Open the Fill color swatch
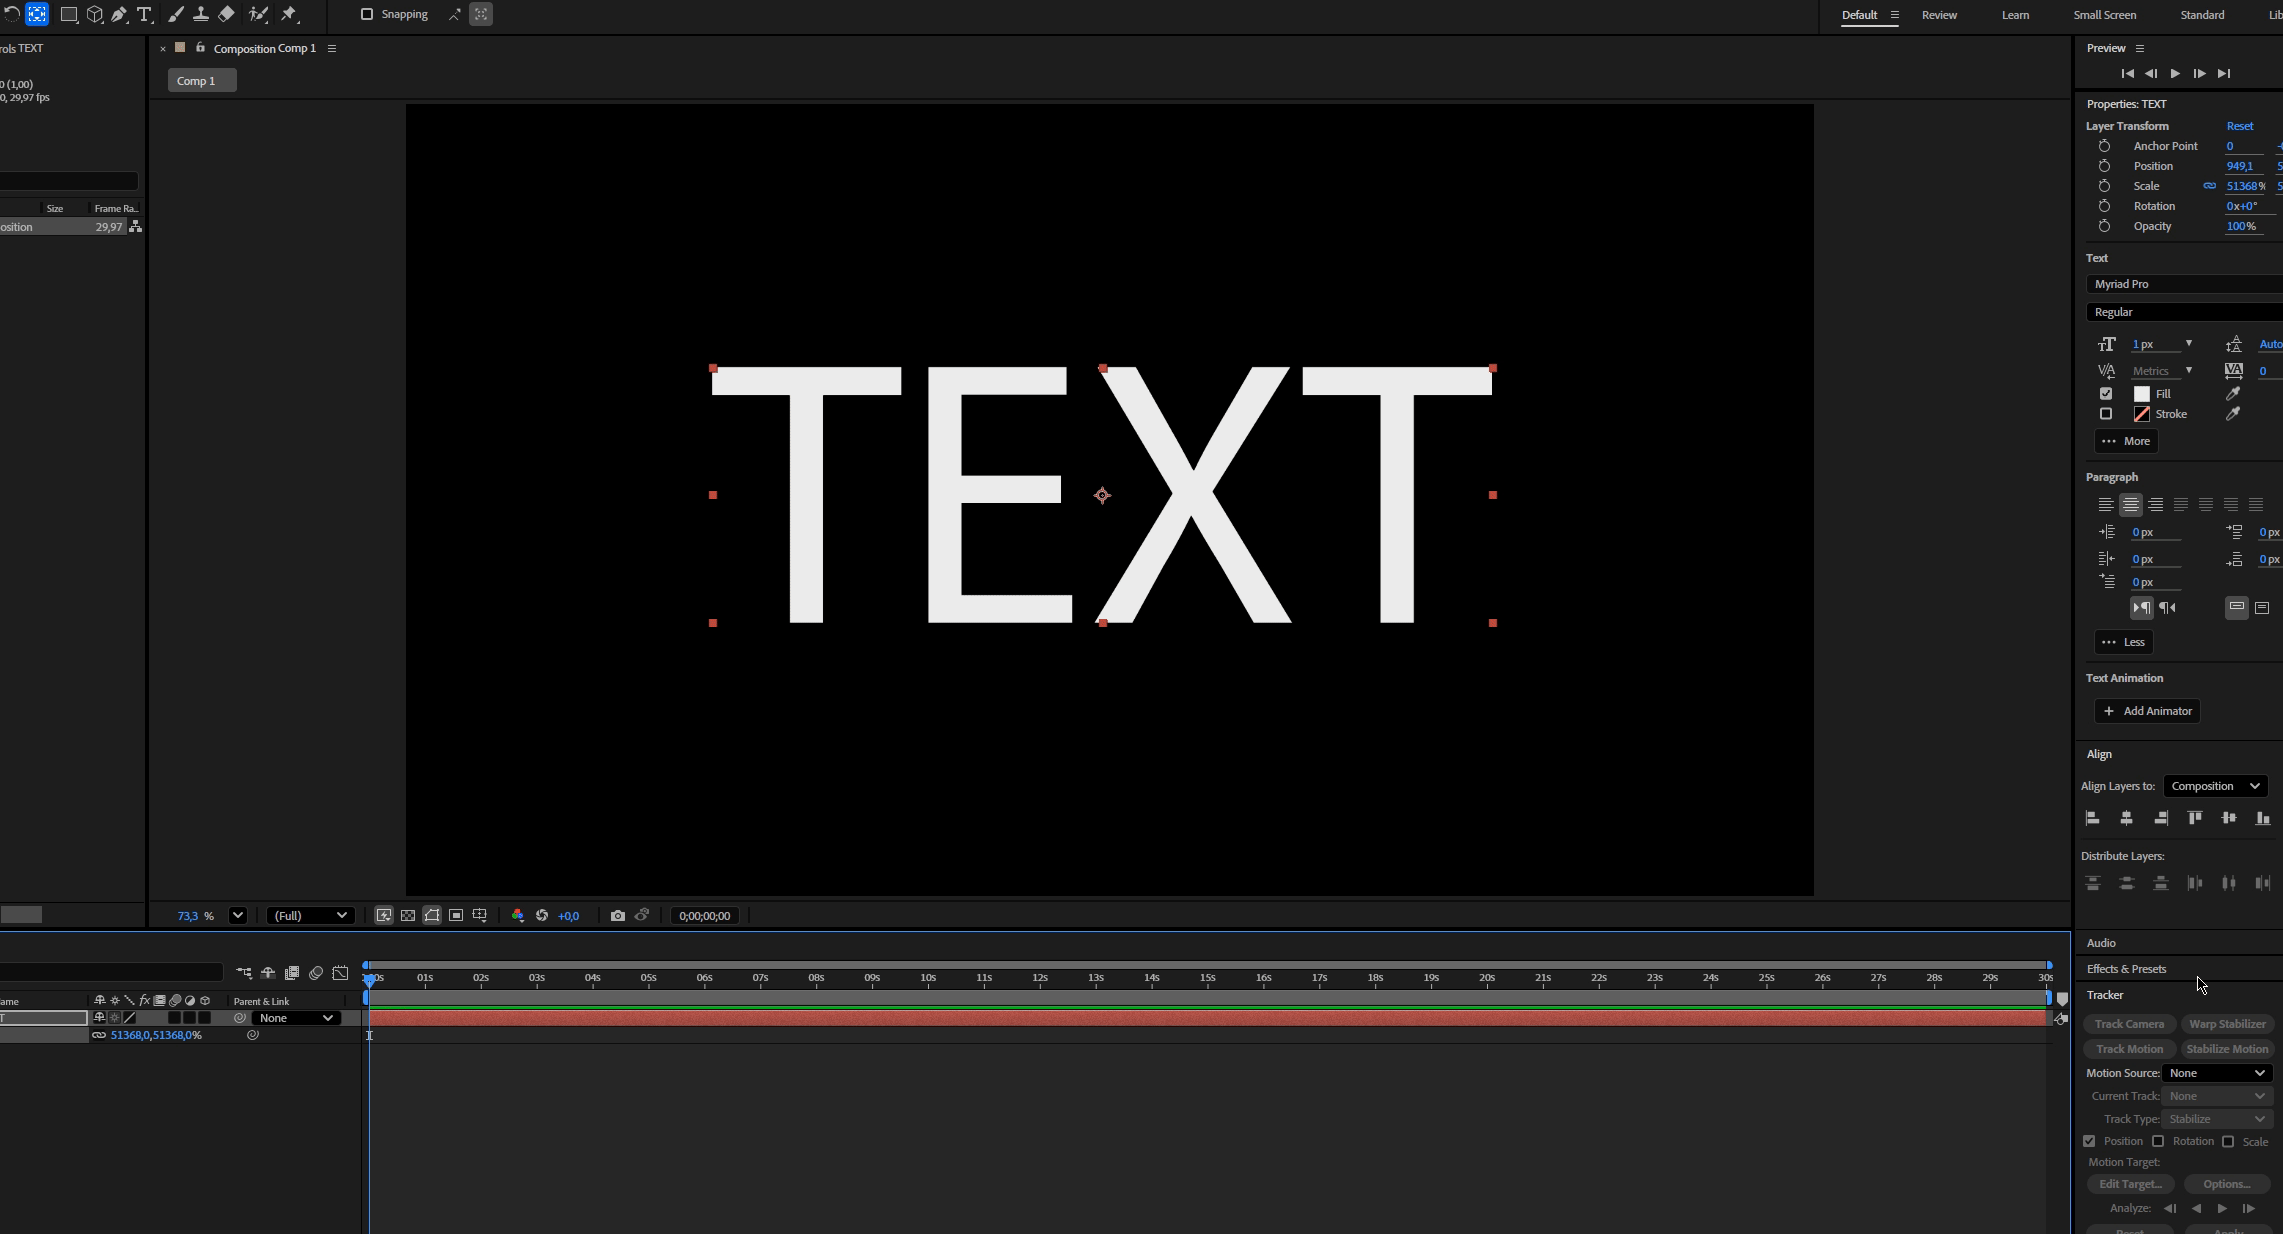Viewport: 2283px width, 1234px height. coord(2142,394)
